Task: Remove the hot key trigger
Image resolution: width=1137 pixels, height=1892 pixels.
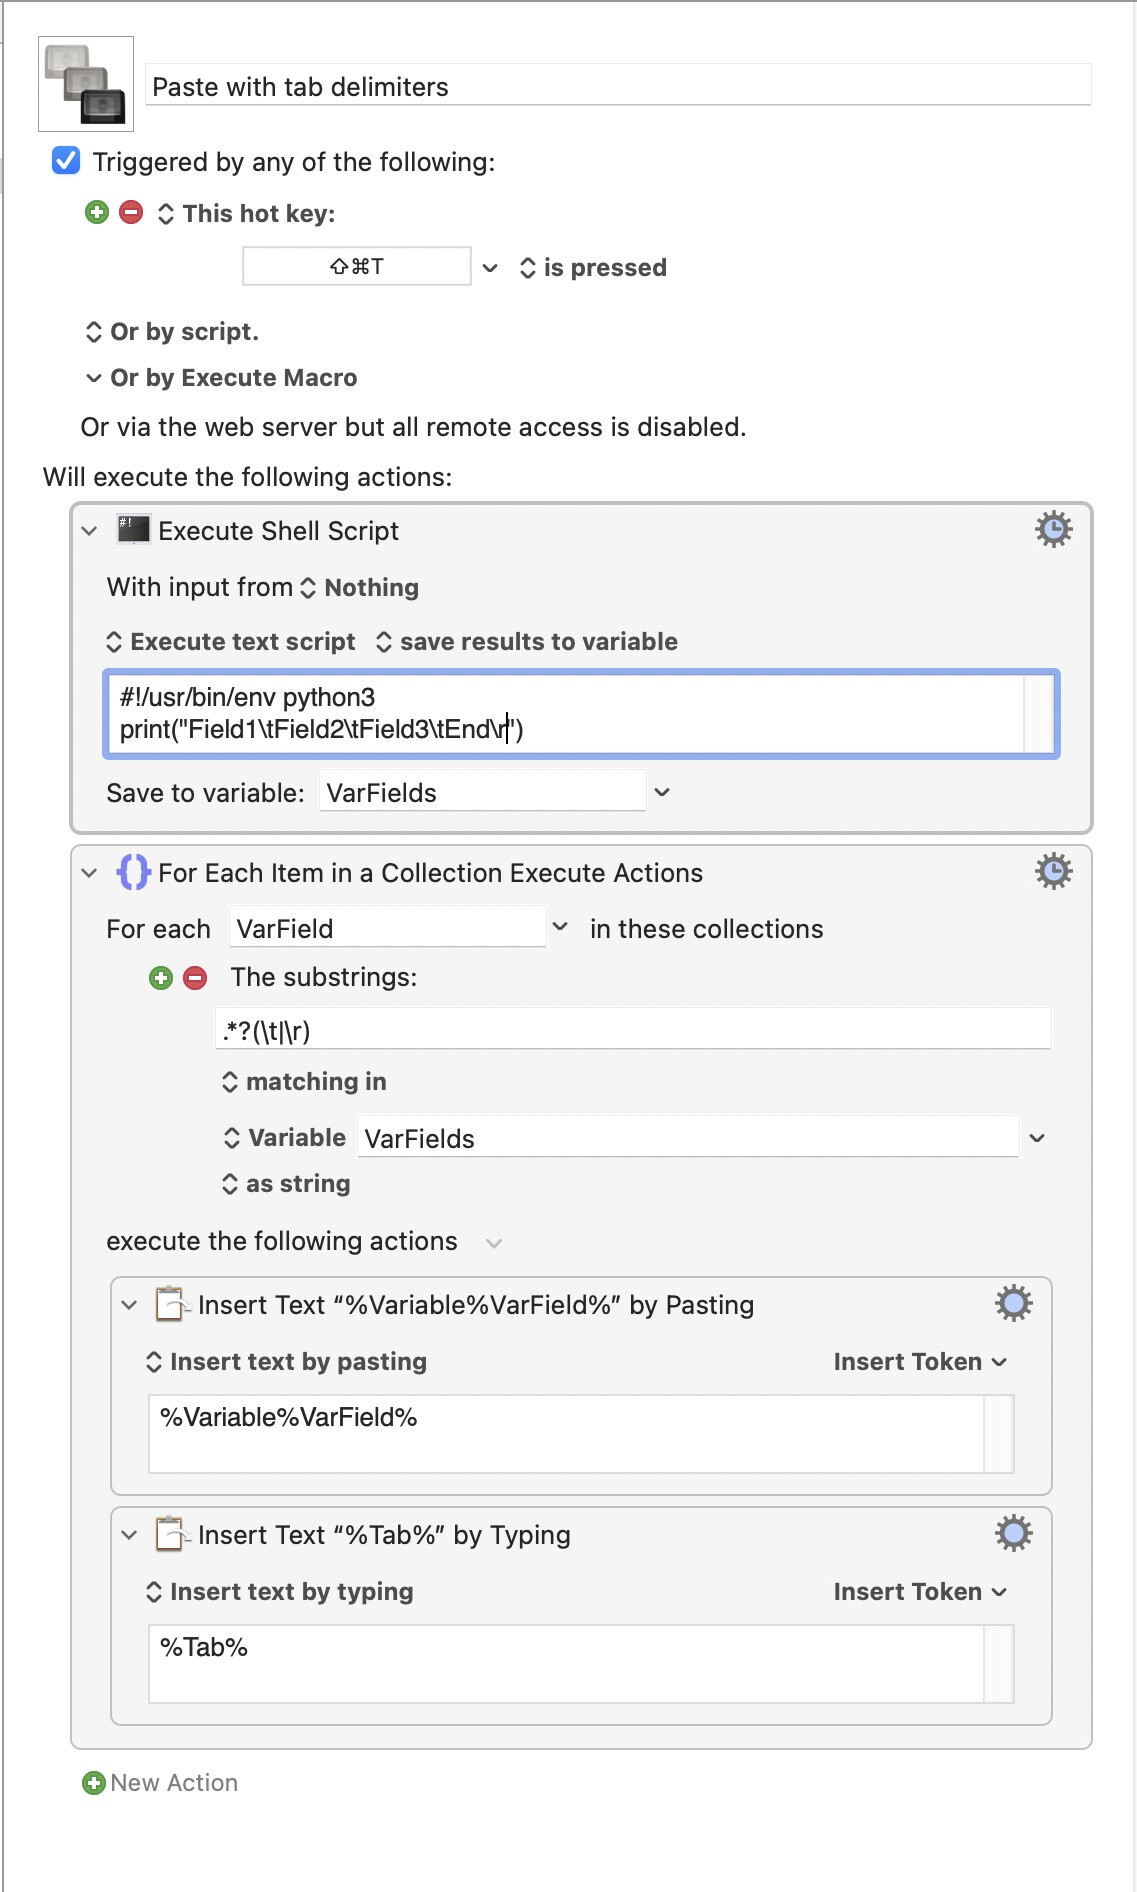Action: (131, 212)
